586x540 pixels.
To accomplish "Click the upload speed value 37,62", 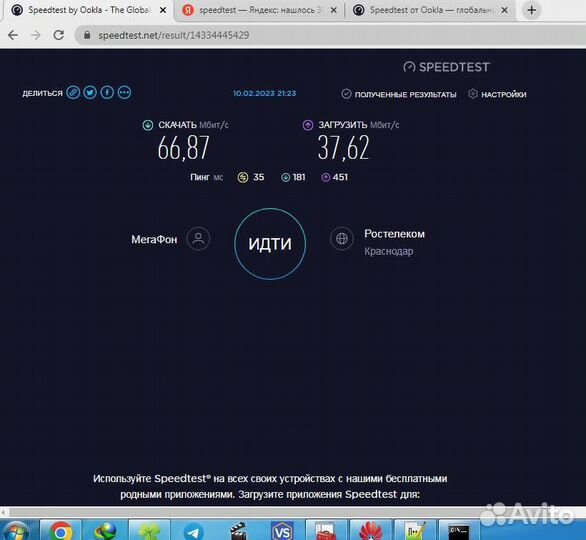I will tap(343, 148).
